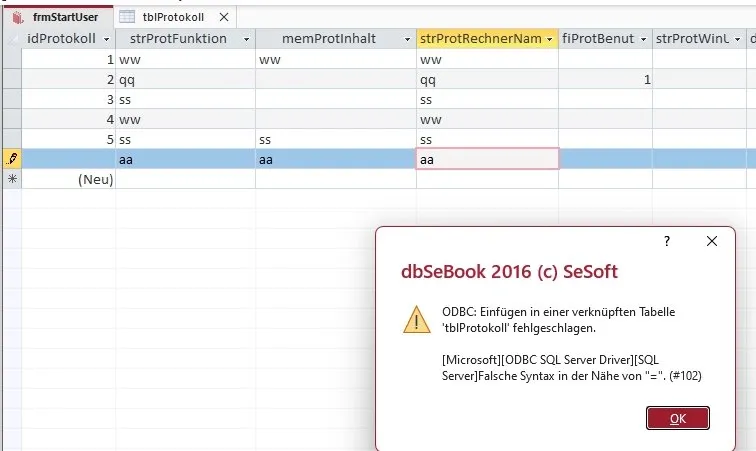
Task: Open idProtokoll column filter dropdown
Action: [x=107, y=39]
